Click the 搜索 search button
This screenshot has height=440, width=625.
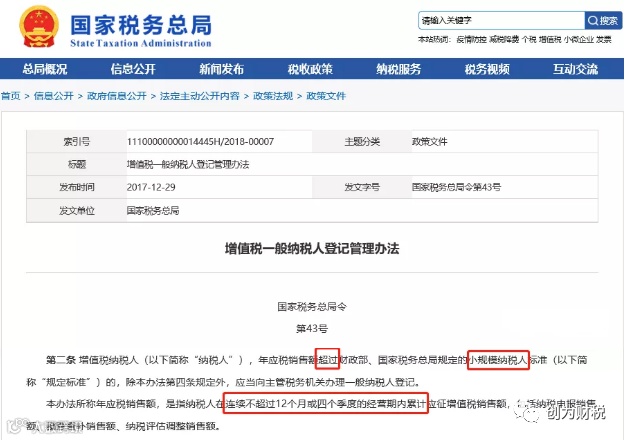point(603,20)
